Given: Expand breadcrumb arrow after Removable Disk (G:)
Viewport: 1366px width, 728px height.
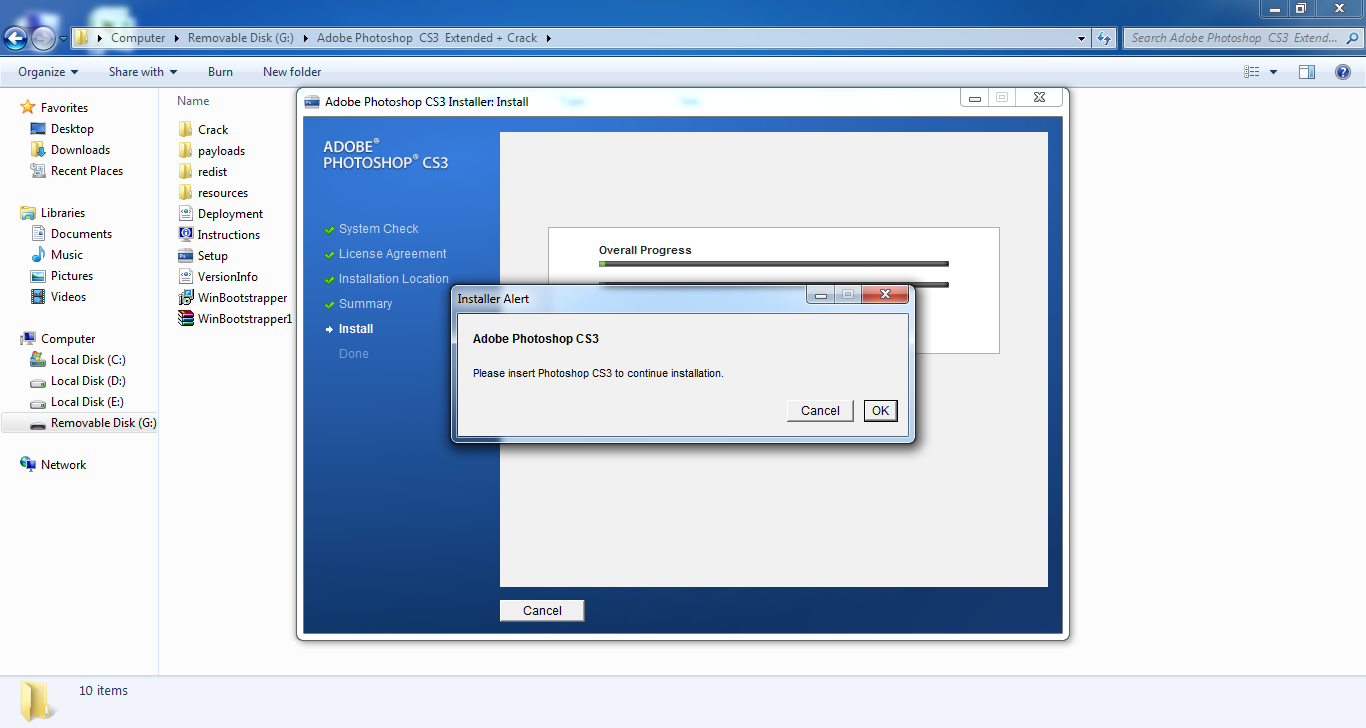Looking at the screenshot, I should click(305, 38).
